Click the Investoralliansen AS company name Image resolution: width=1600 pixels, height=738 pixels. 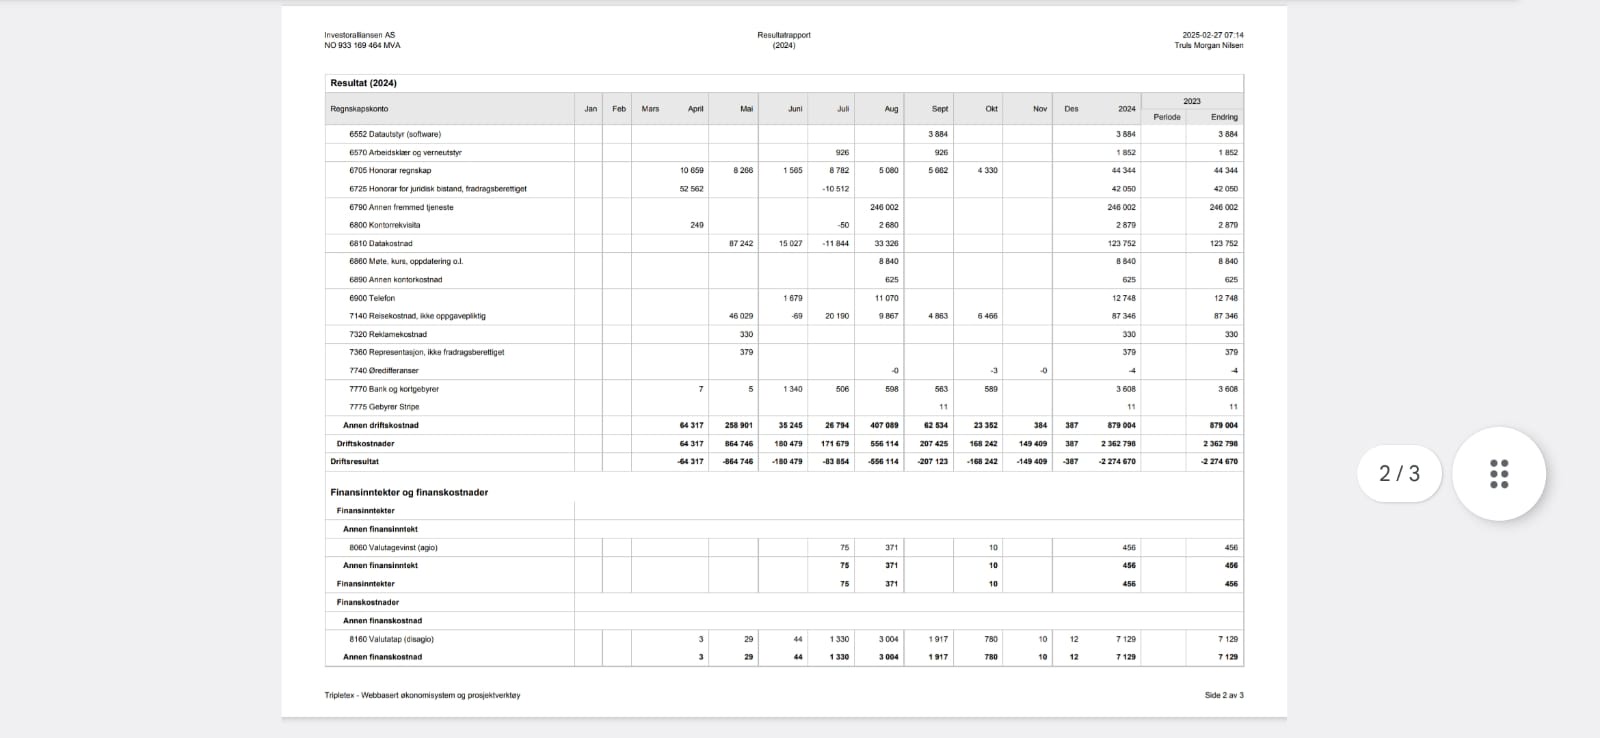click(x=359, y=35)
